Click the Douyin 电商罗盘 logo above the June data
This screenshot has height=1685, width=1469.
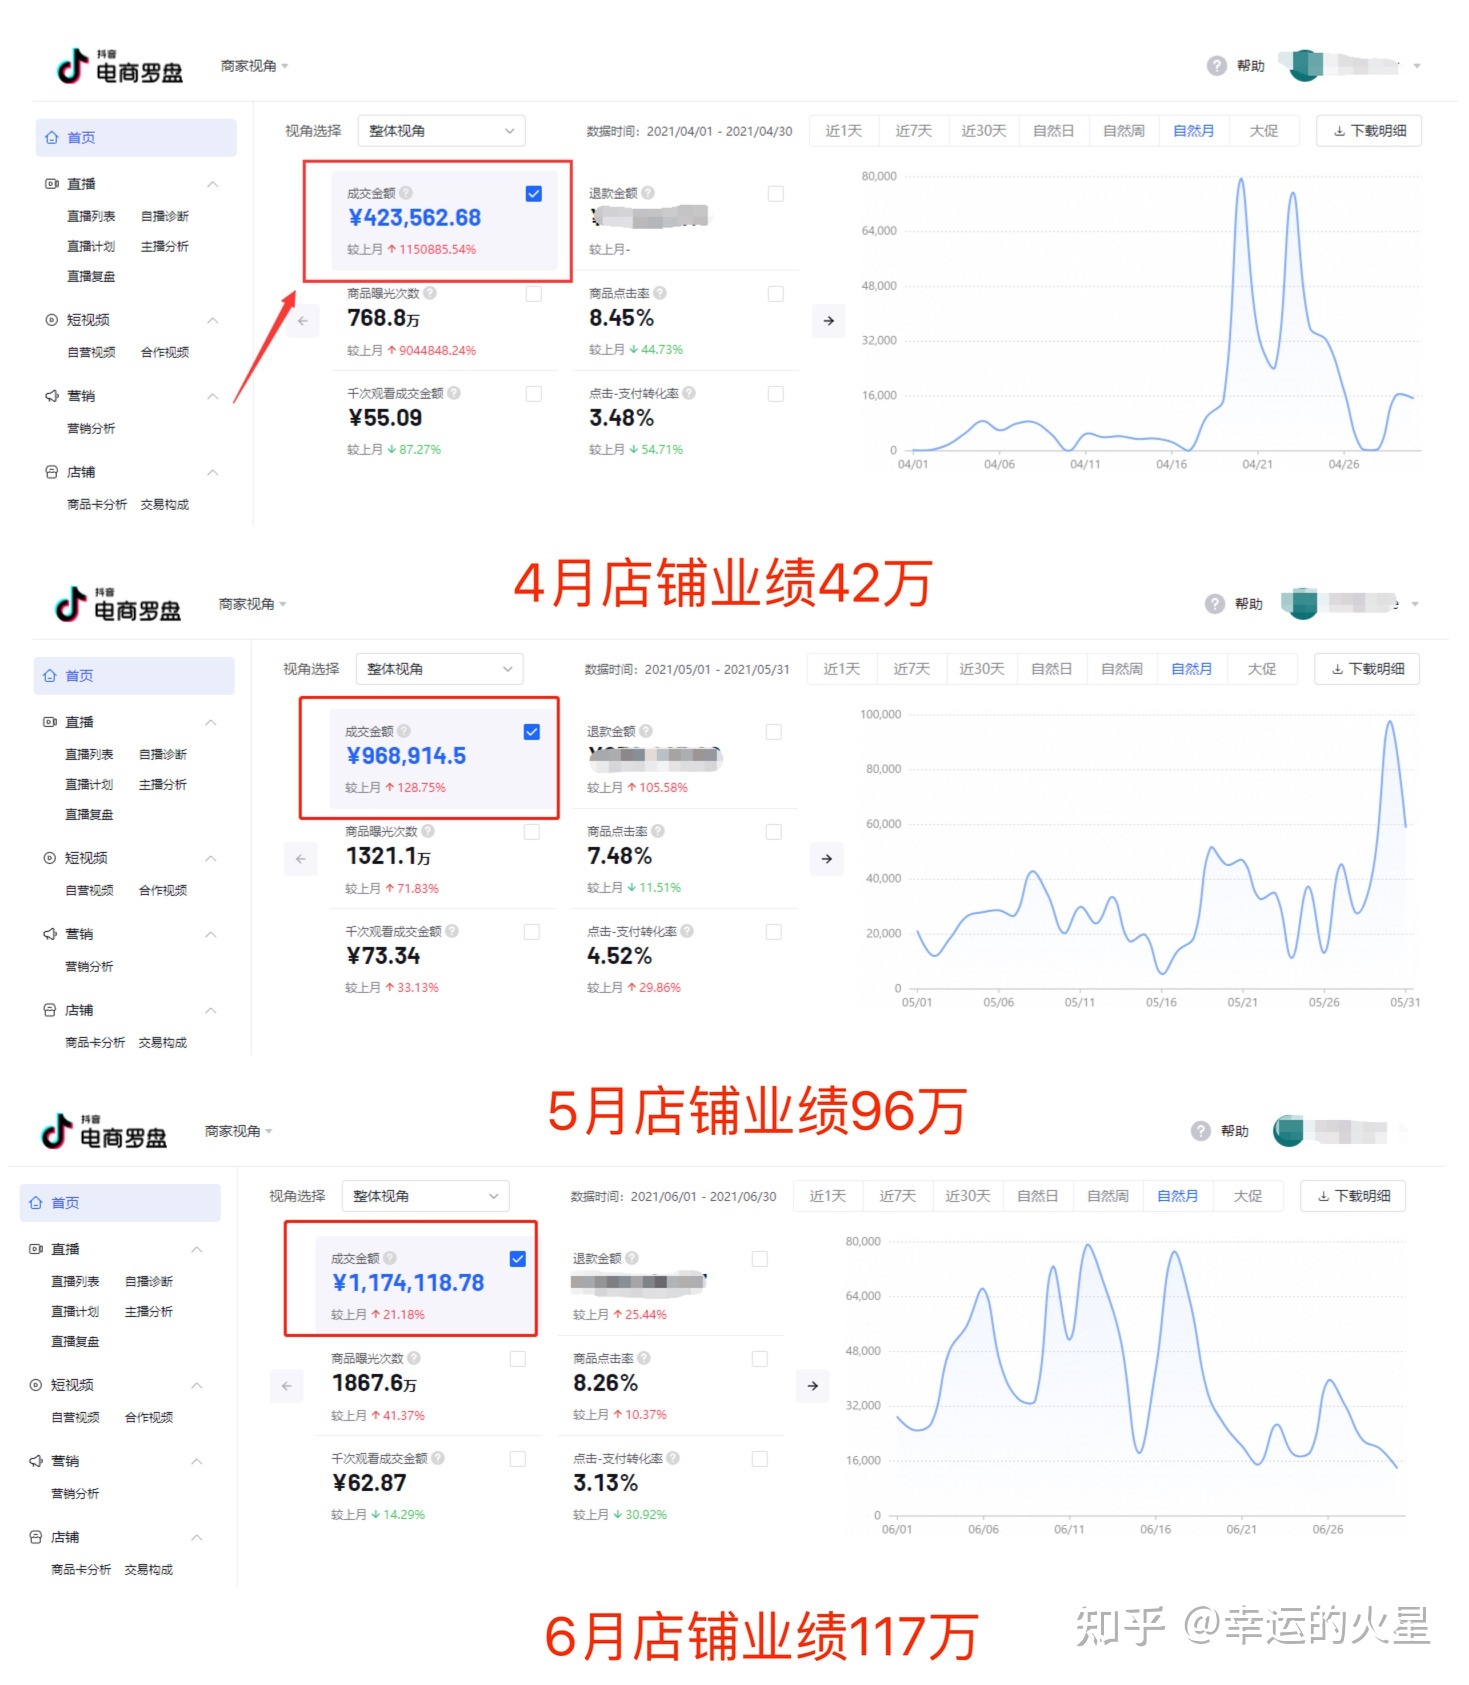click(x=104, y=1131)
